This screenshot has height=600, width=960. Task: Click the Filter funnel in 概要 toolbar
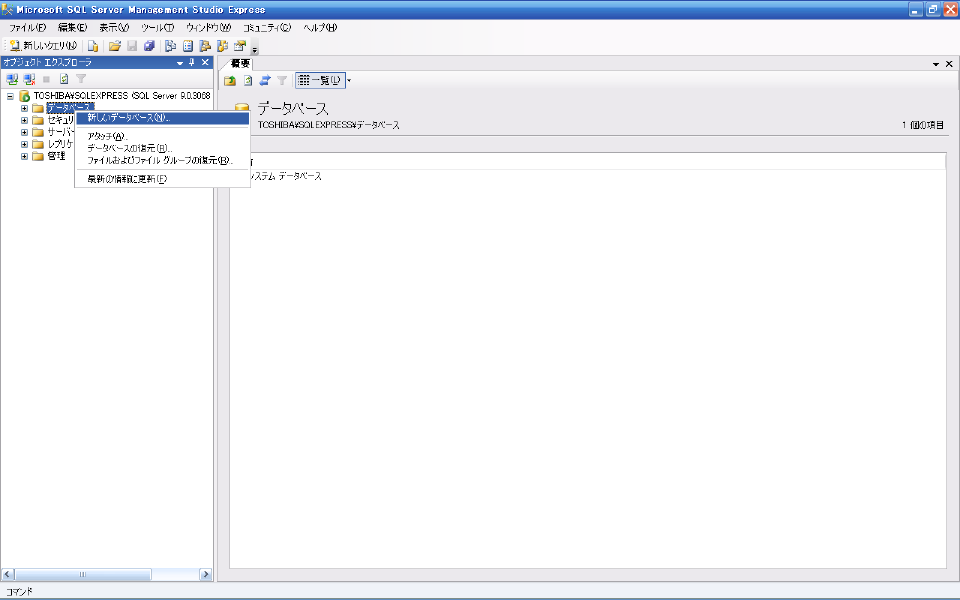(282, 80)
